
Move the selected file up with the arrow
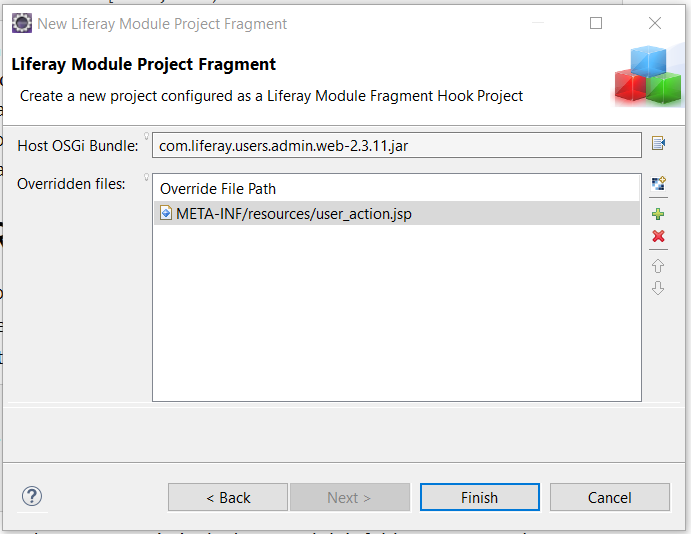(658, 266)
